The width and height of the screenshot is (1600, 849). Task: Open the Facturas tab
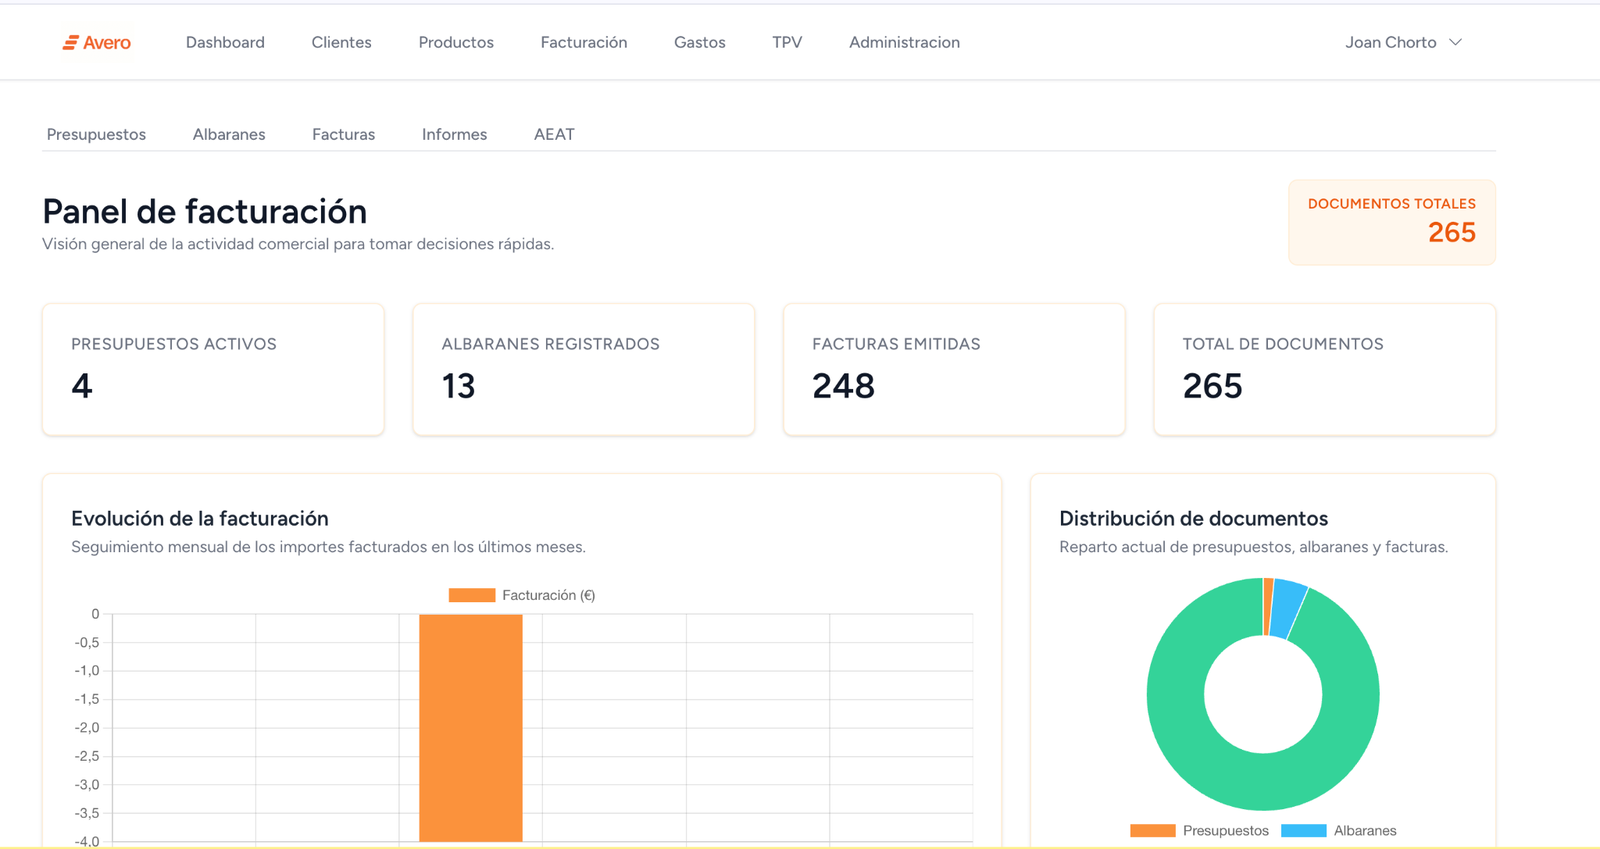343,134
